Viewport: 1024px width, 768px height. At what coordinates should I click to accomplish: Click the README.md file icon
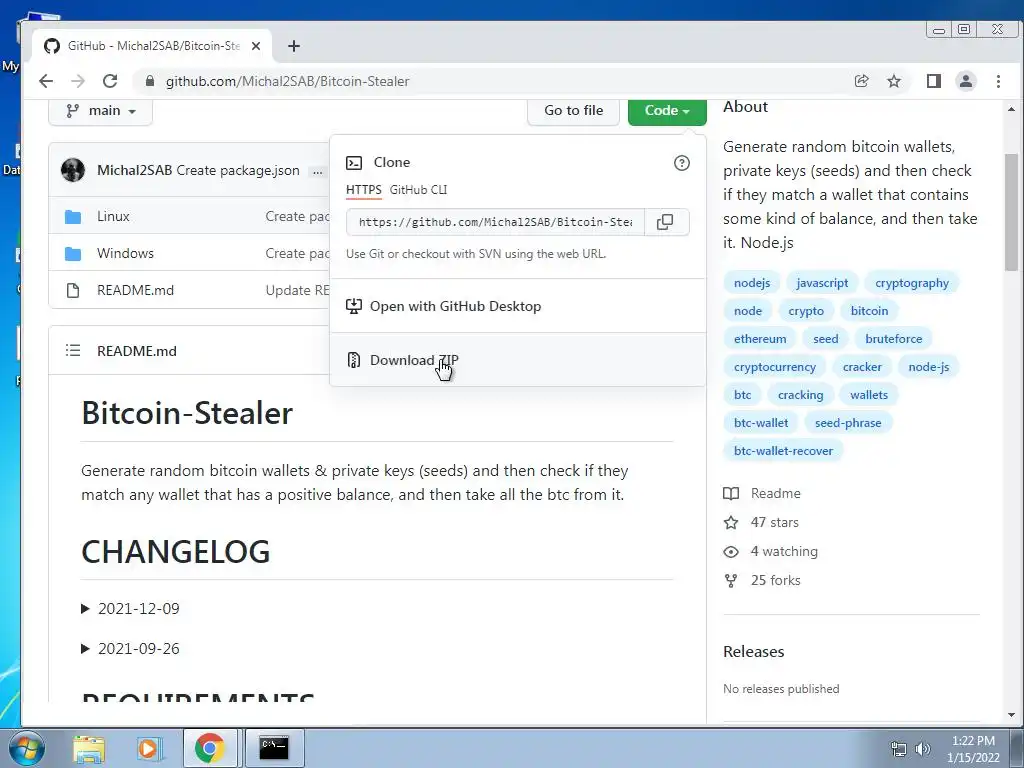point(73,290)
